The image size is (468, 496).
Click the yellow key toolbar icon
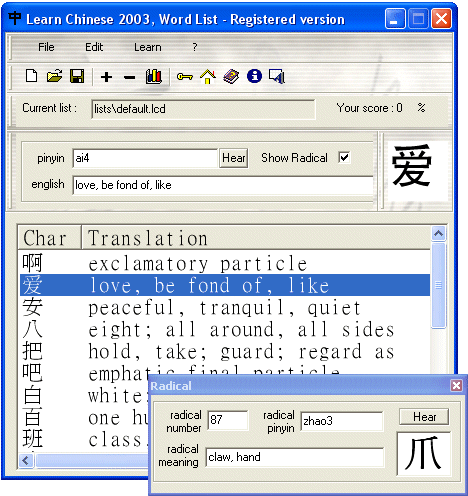[185, 77]
